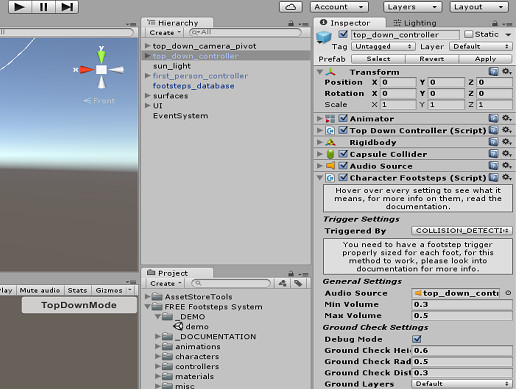Toggle Mute audio in the Game view
The height and width of the screenshot is (389, 516).
click(40, 290)
